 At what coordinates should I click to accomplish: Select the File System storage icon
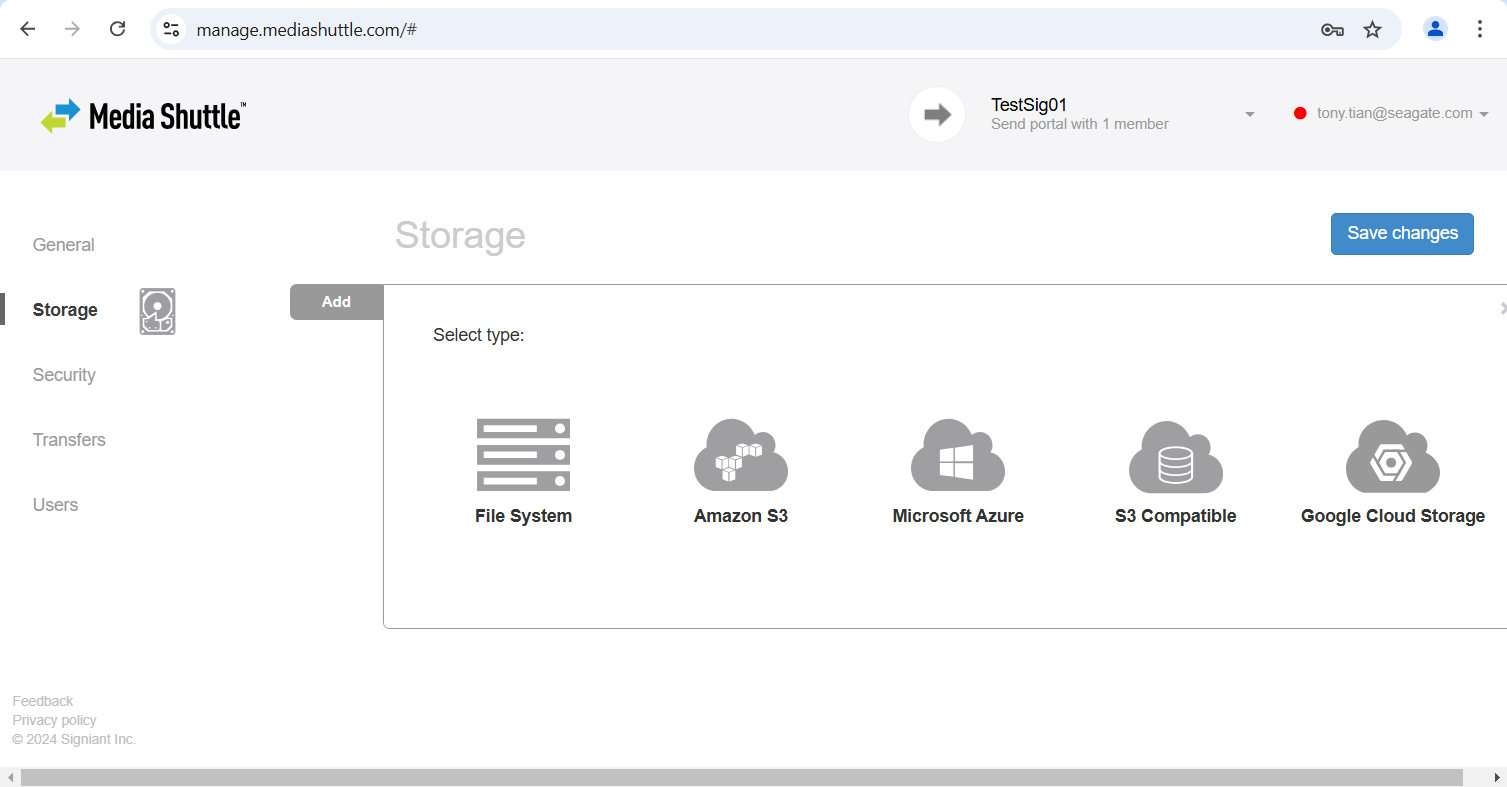(x=523, y=455)
